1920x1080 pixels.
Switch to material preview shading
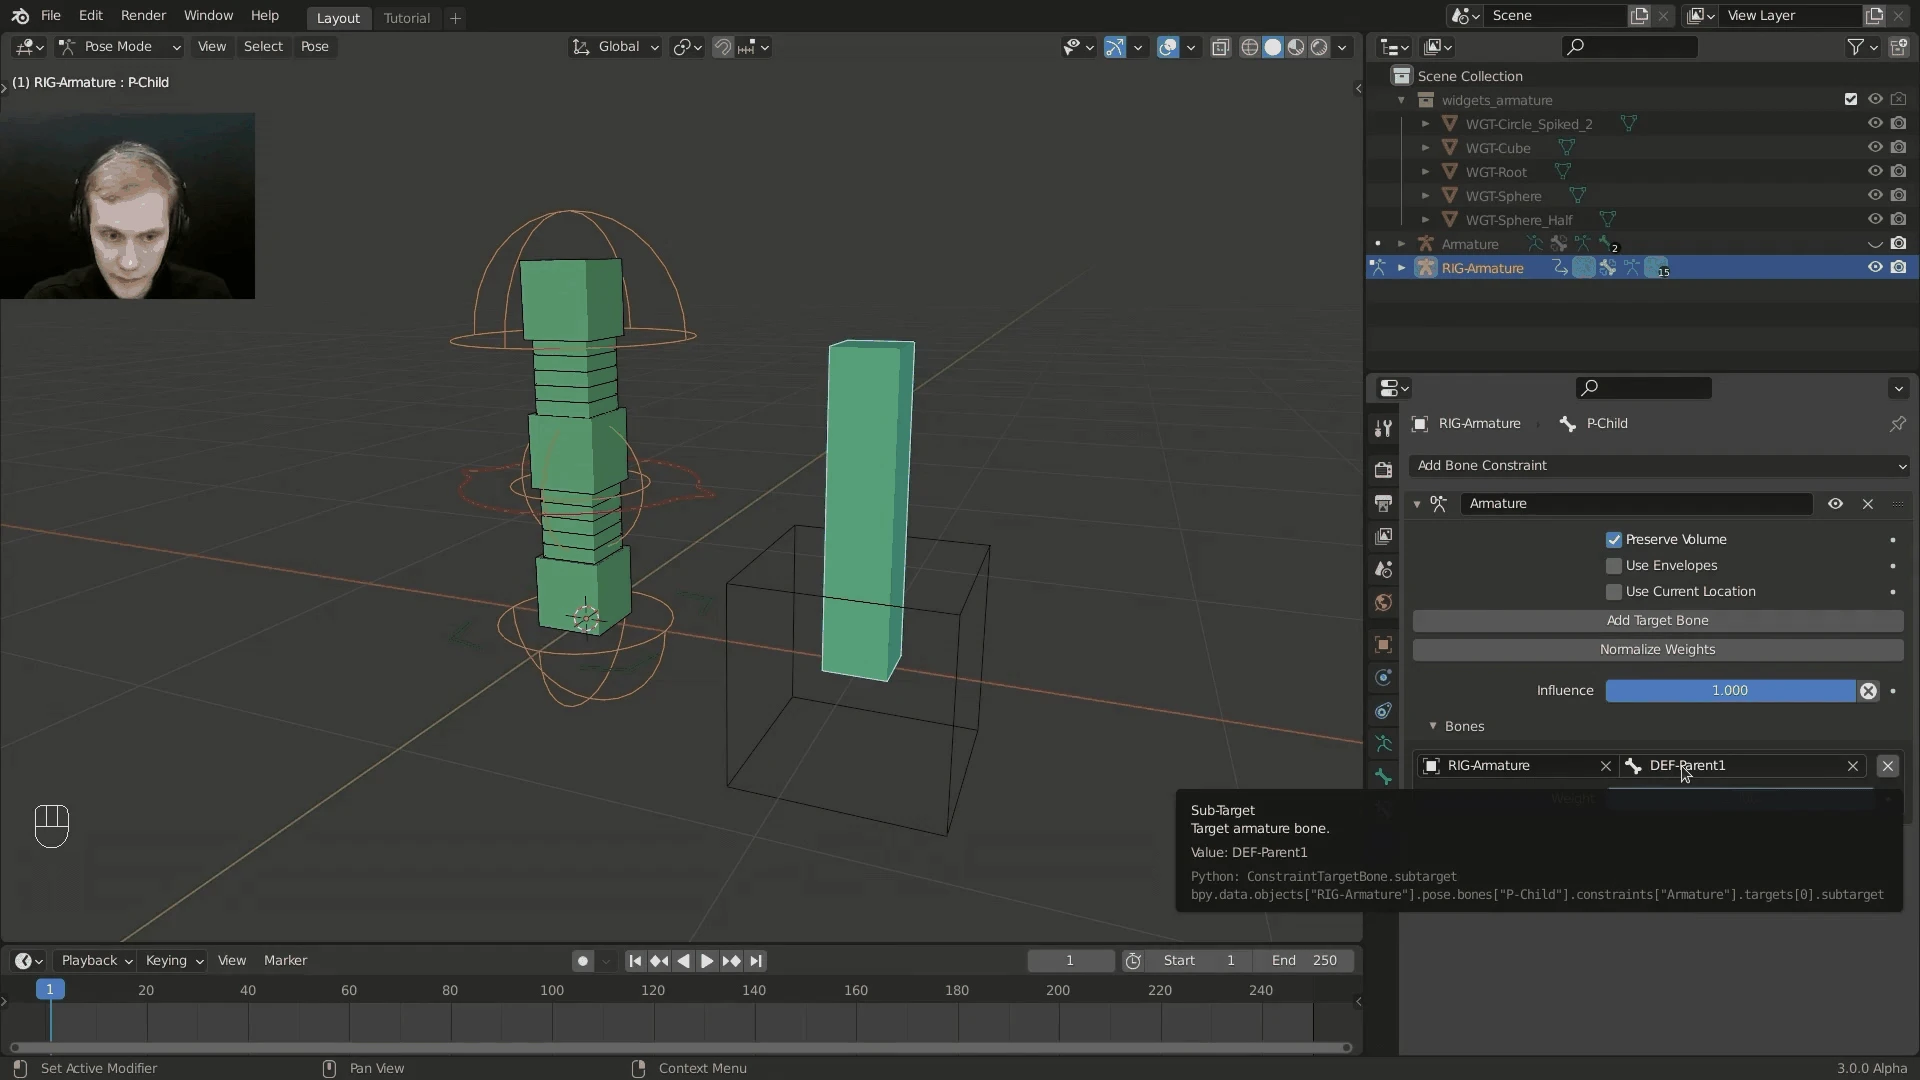point(1296,47)
